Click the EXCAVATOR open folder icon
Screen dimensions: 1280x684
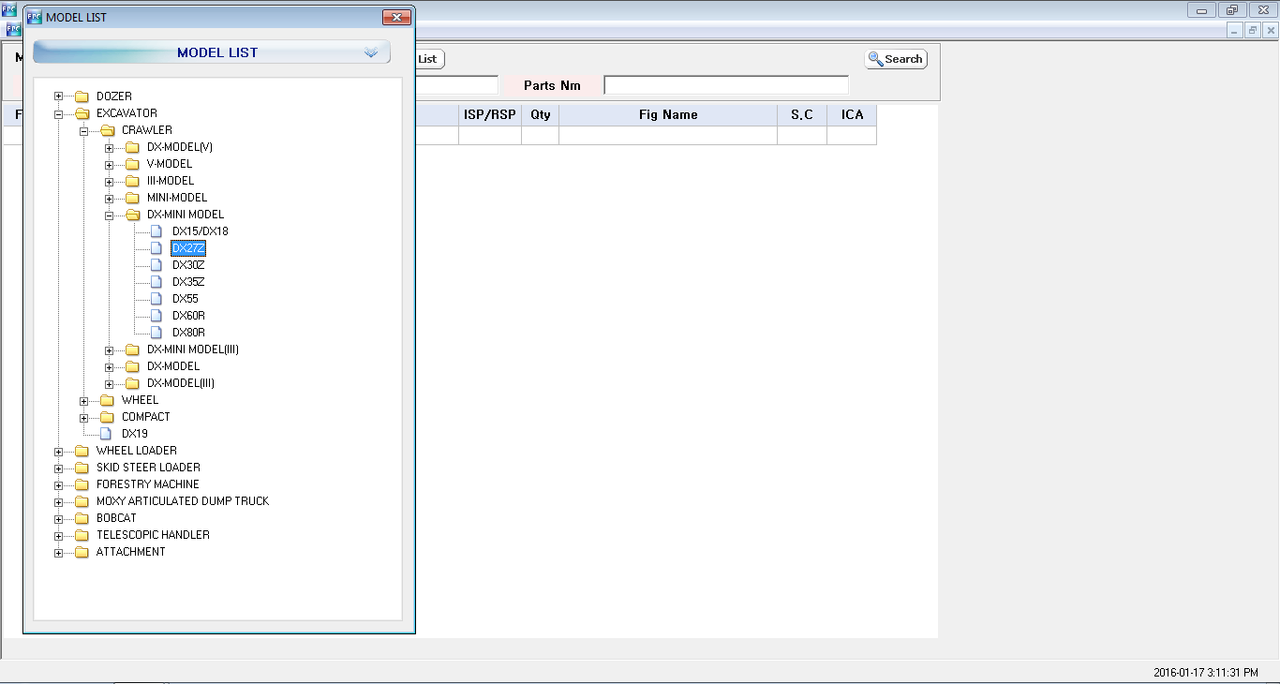(81, 114)
